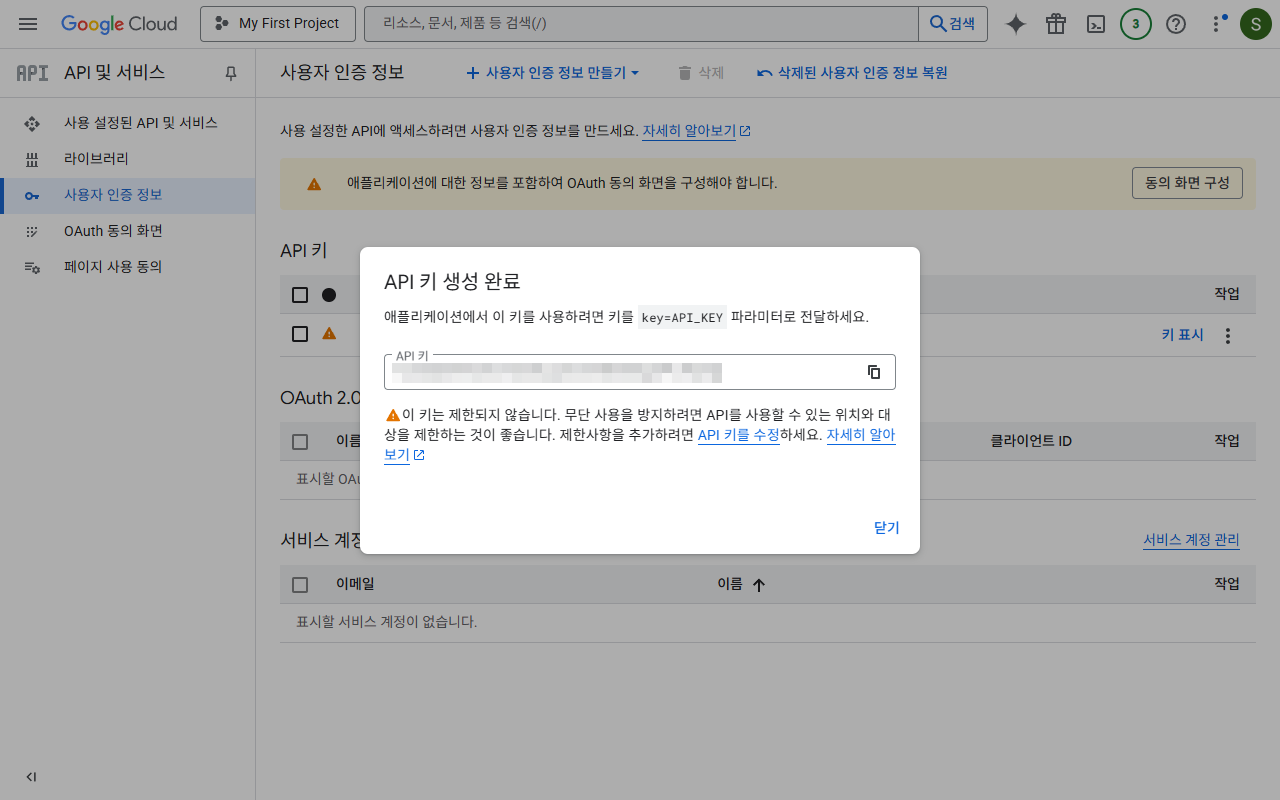Click 표시할 서비스 계정이 없습니다 text

(387, 622)
